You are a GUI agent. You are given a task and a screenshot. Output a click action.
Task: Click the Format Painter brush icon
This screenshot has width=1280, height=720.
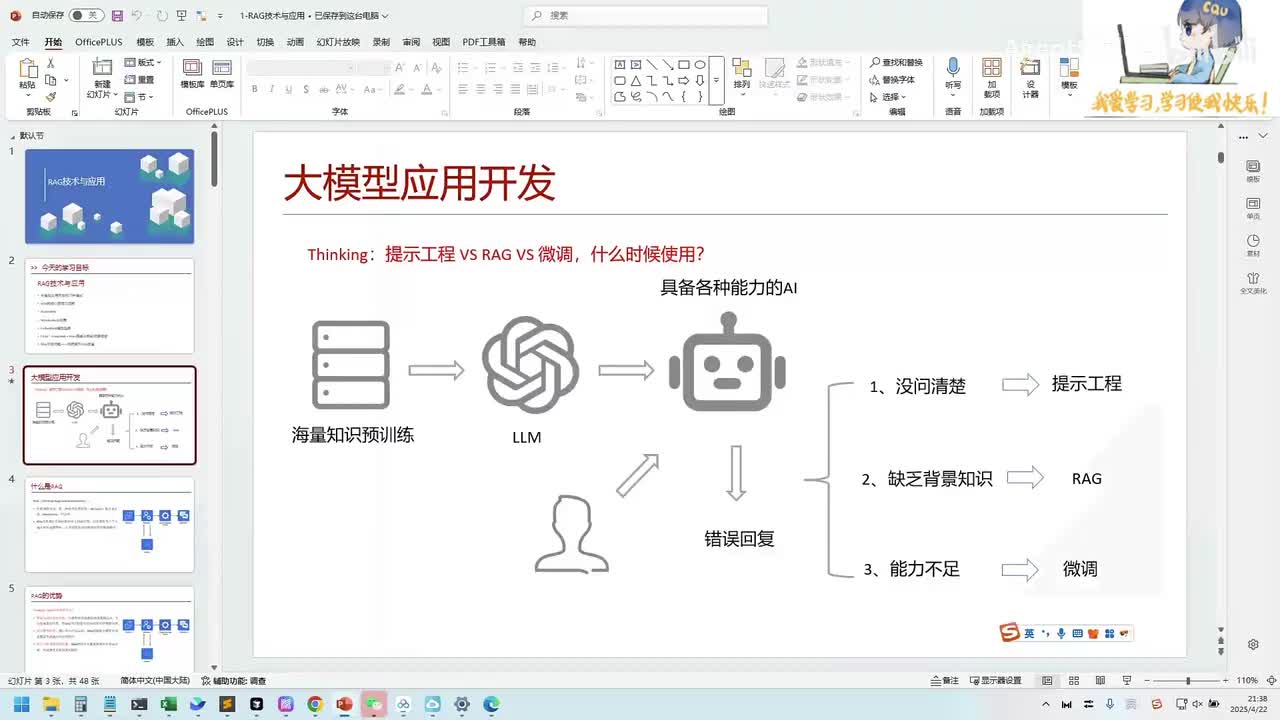51,96
